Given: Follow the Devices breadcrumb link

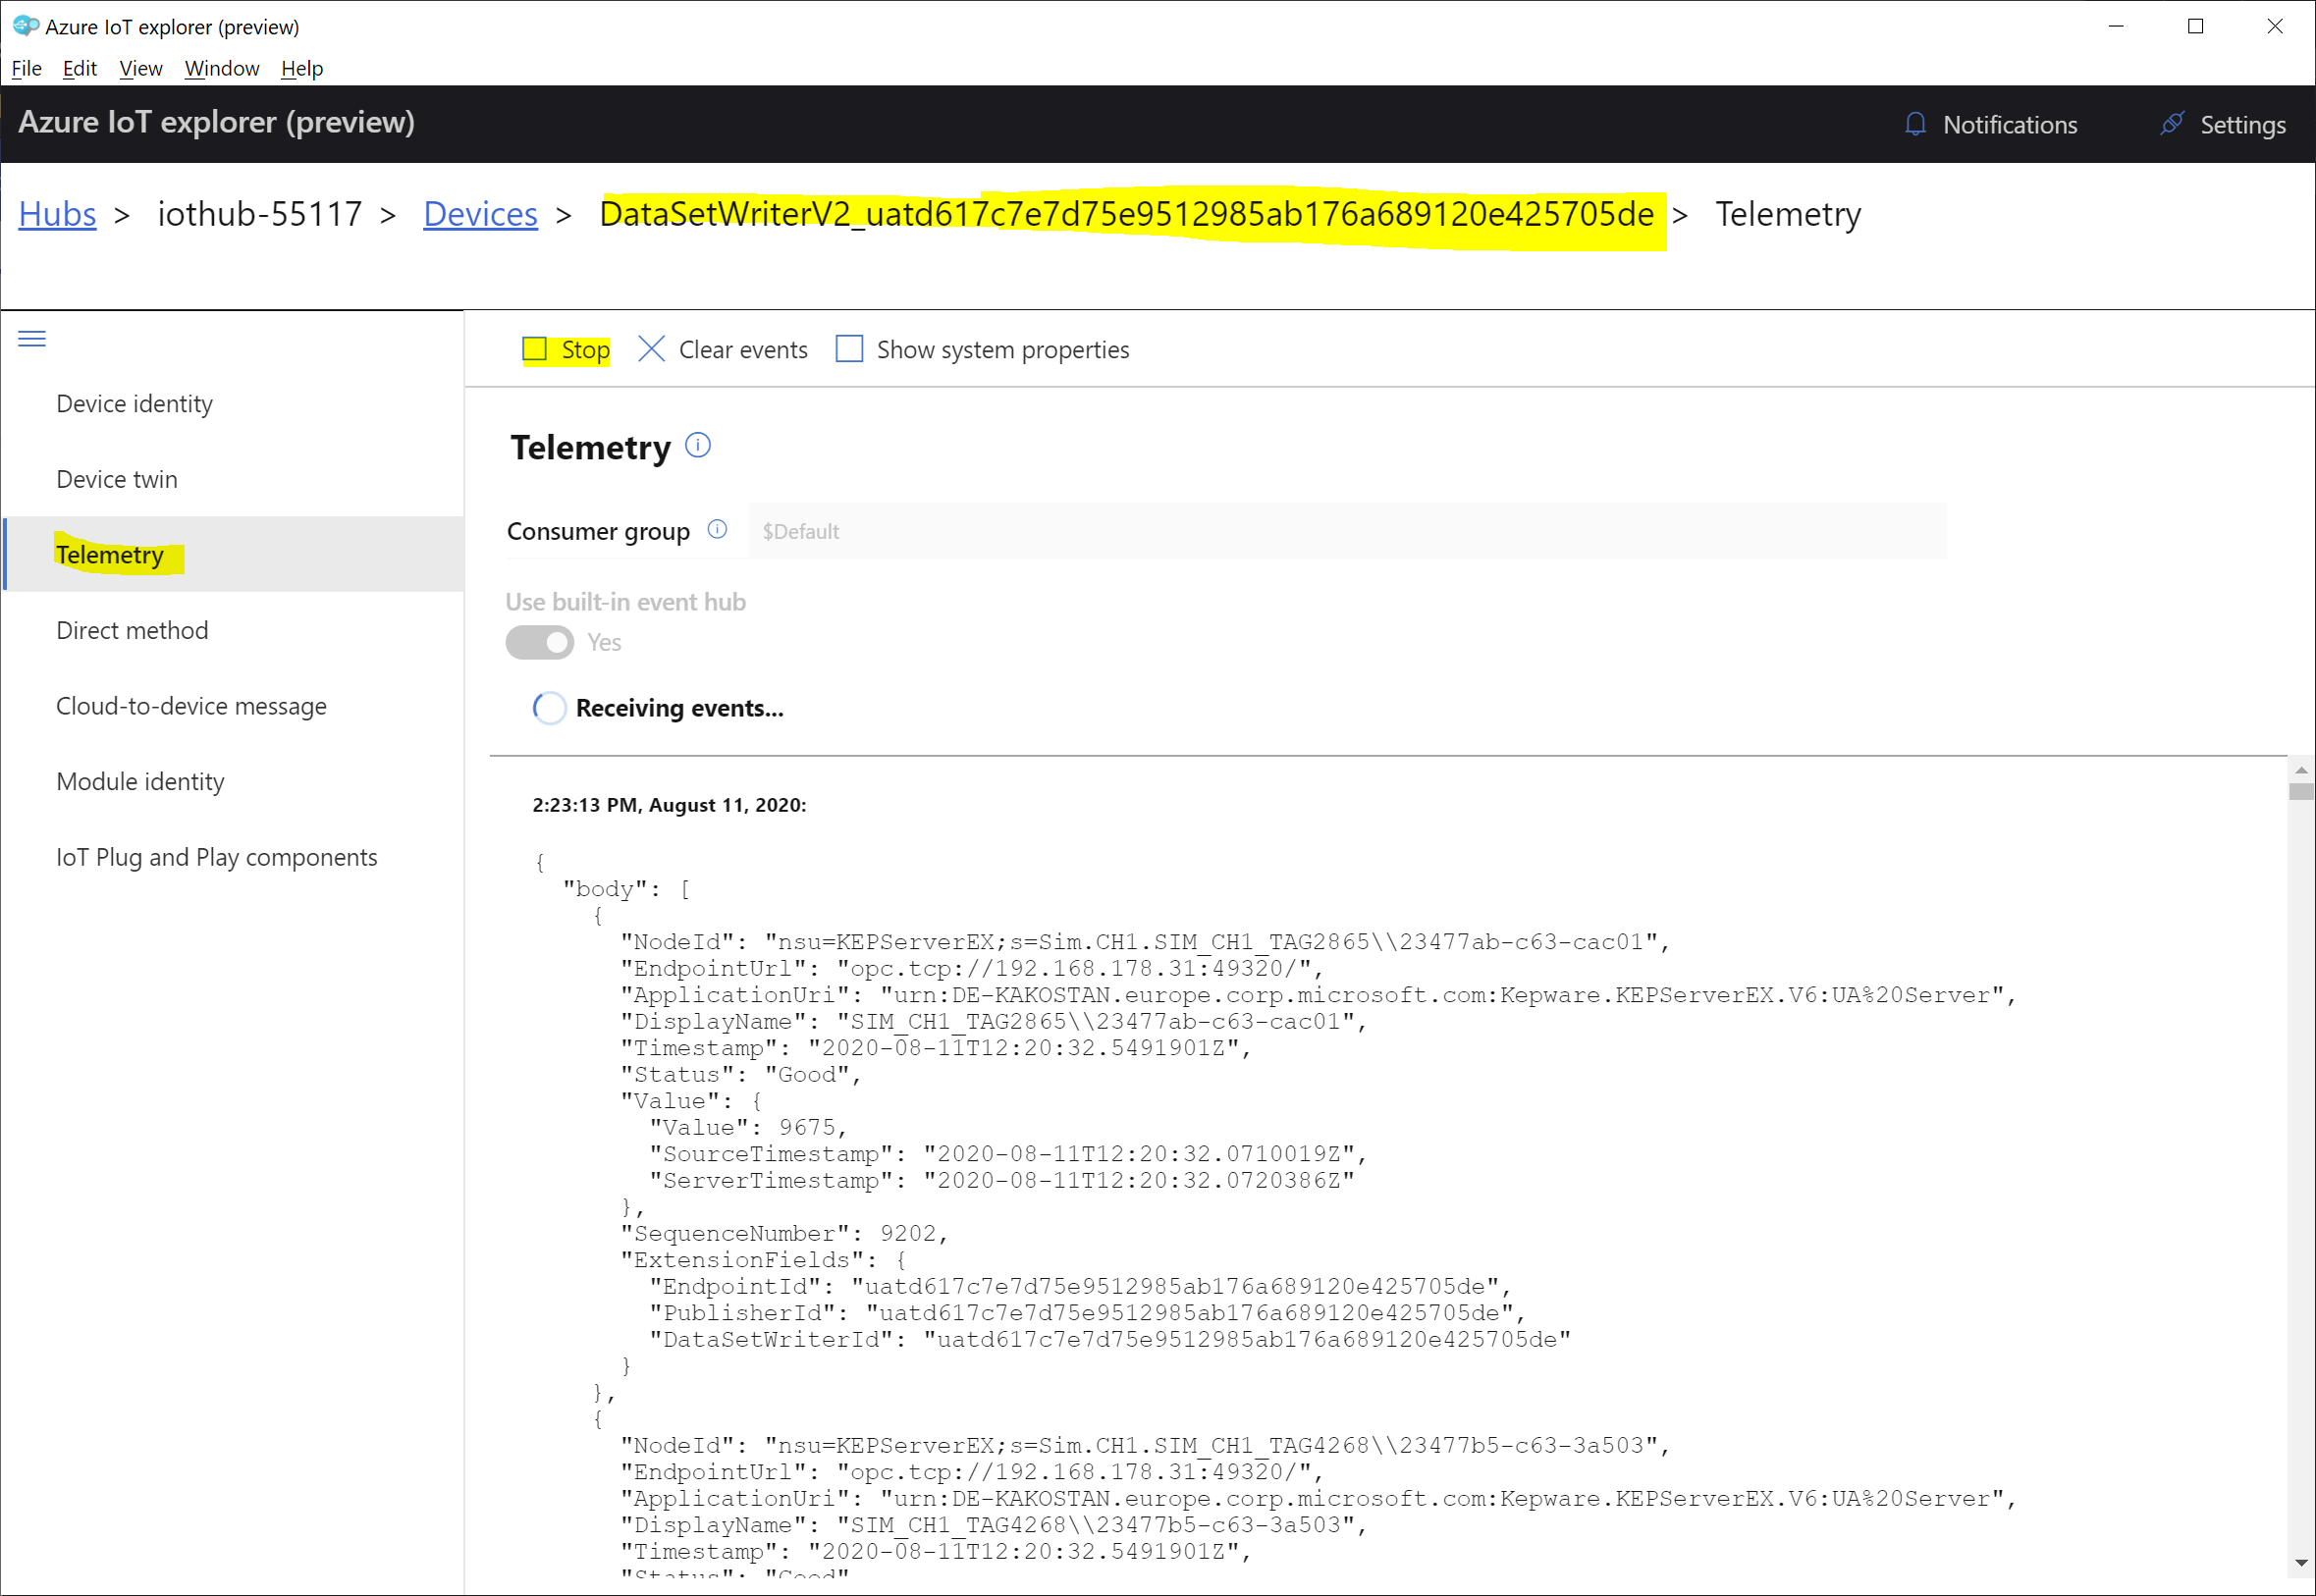Looking at the screenshot, I should (480, 214).
